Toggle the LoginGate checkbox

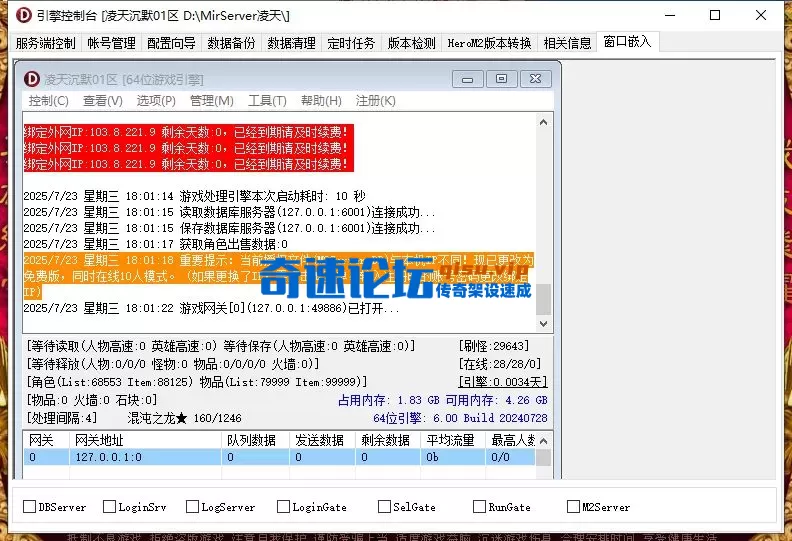[283, 506]
